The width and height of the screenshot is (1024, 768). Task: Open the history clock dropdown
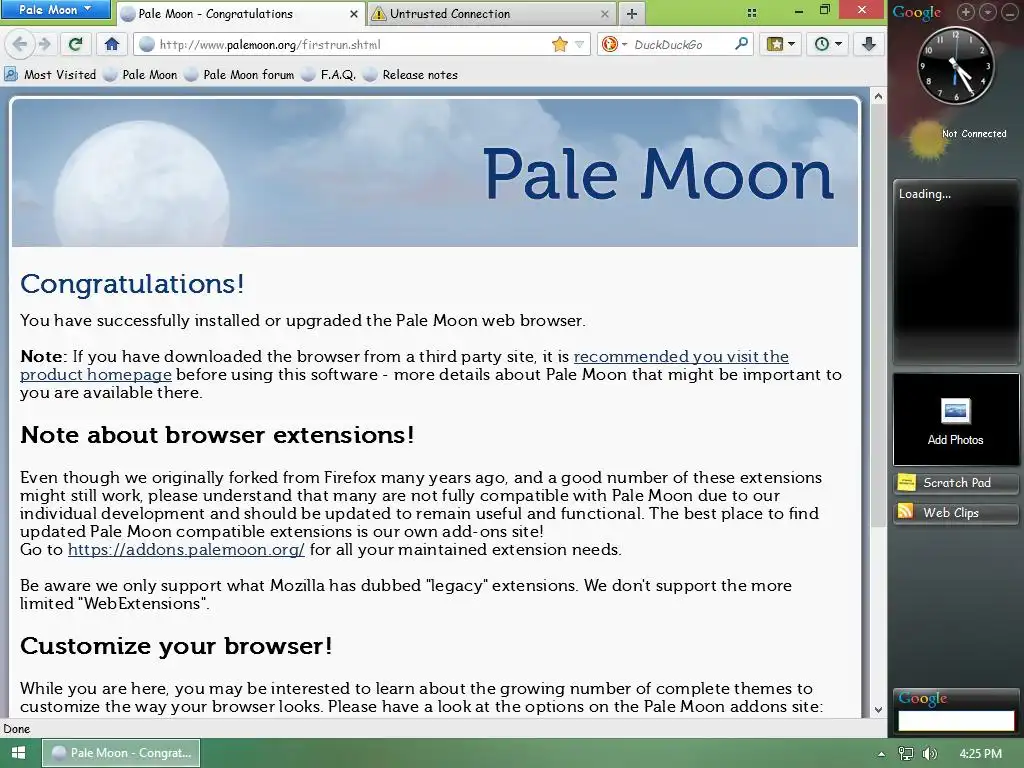828,44
